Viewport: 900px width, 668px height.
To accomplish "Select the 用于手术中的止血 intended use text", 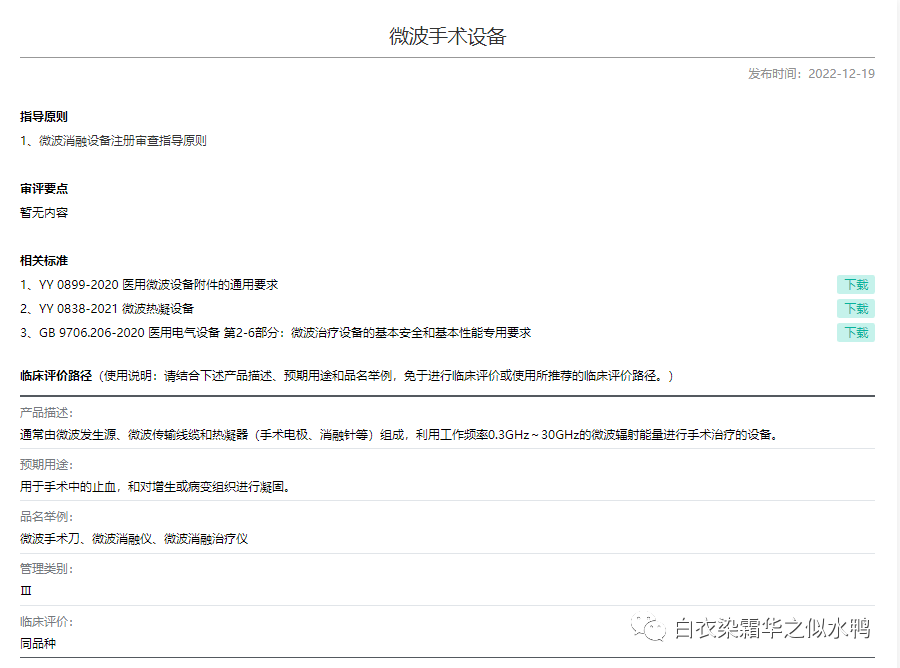I will (155, 487).
